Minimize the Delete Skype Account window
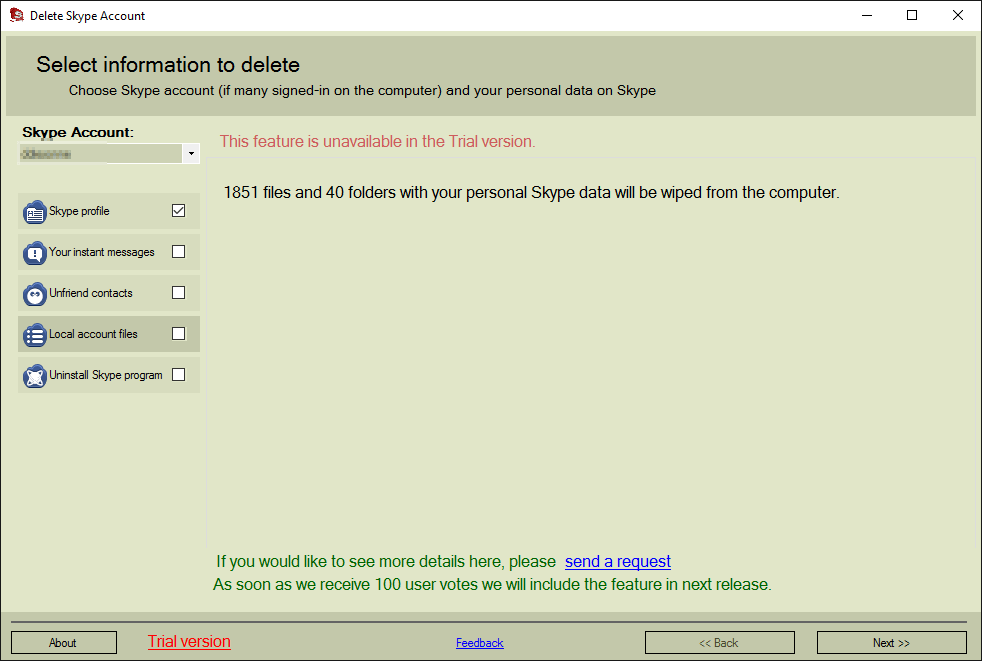The image size is (982, 661). pos(867,15)
